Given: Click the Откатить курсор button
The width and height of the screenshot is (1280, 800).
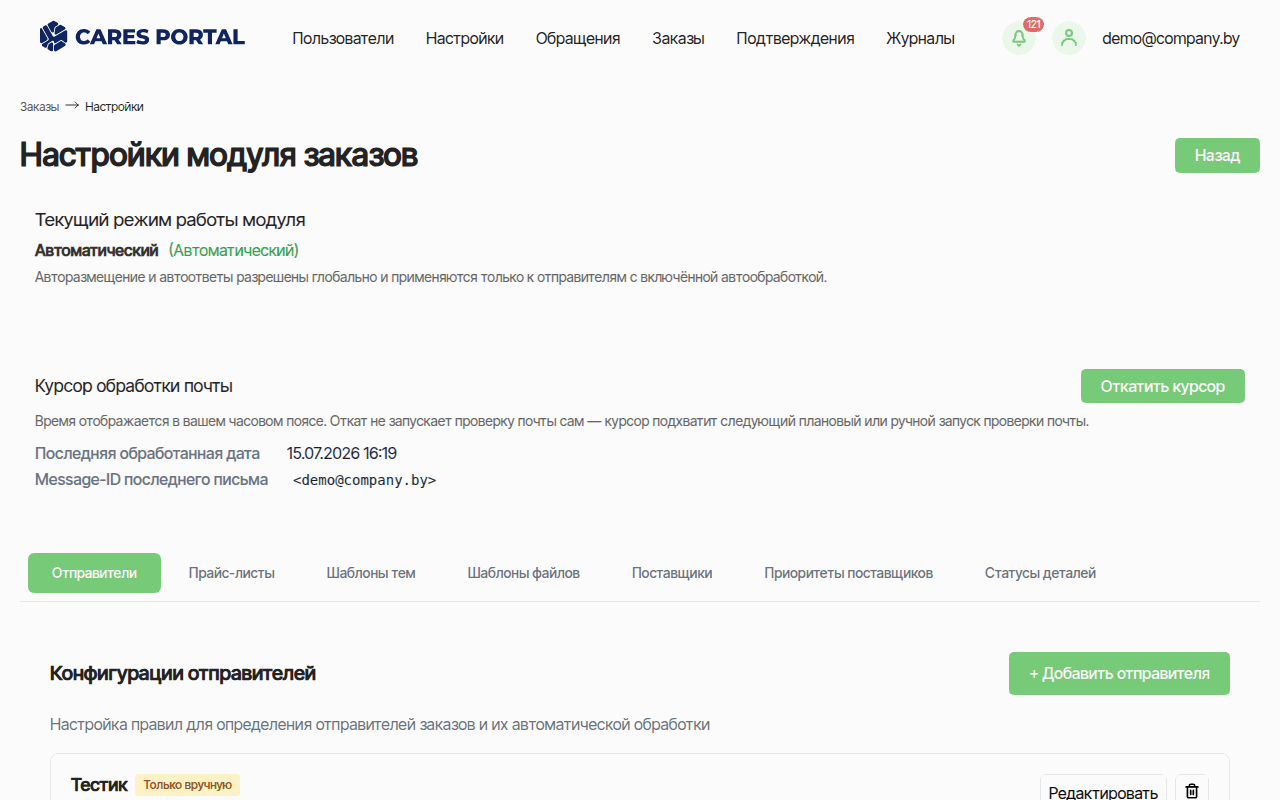Looking at the screenshot, I should click(1163, 386).
